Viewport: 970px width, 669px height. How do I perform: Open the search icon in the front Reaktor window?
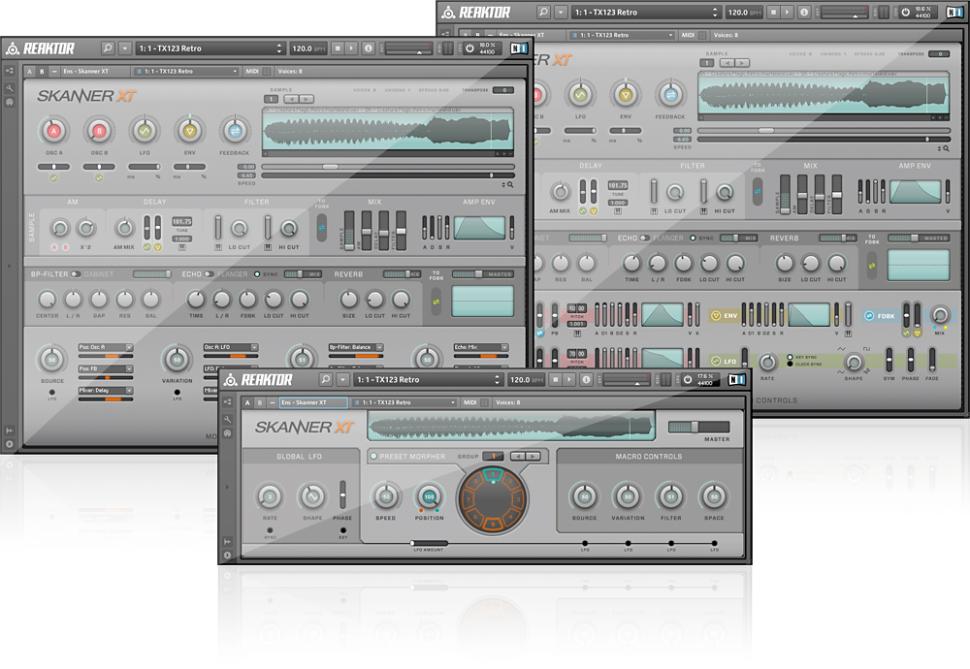pyautogui.click(x=326, y=379)
